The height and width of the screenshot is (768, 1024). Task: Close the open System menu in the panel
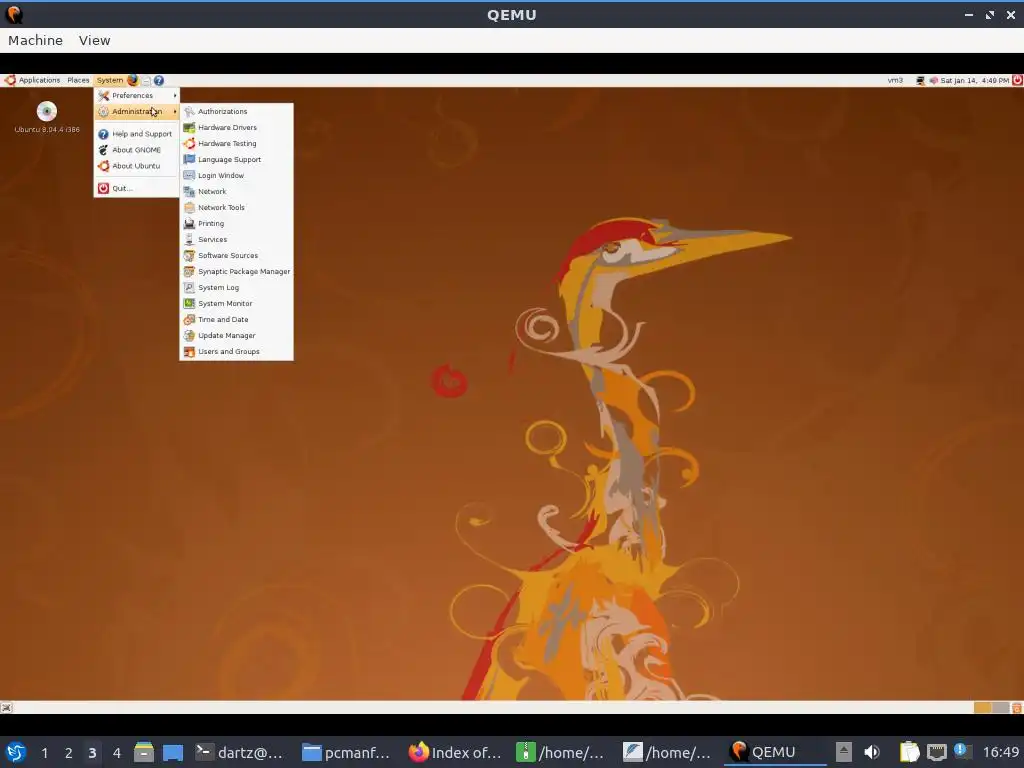tap(109, 80)
